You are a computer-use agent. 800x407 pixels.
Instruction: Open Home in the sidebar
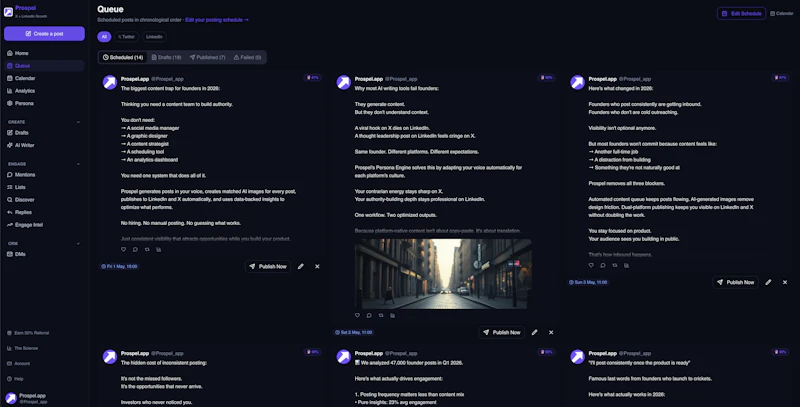(x=44, y=53)
